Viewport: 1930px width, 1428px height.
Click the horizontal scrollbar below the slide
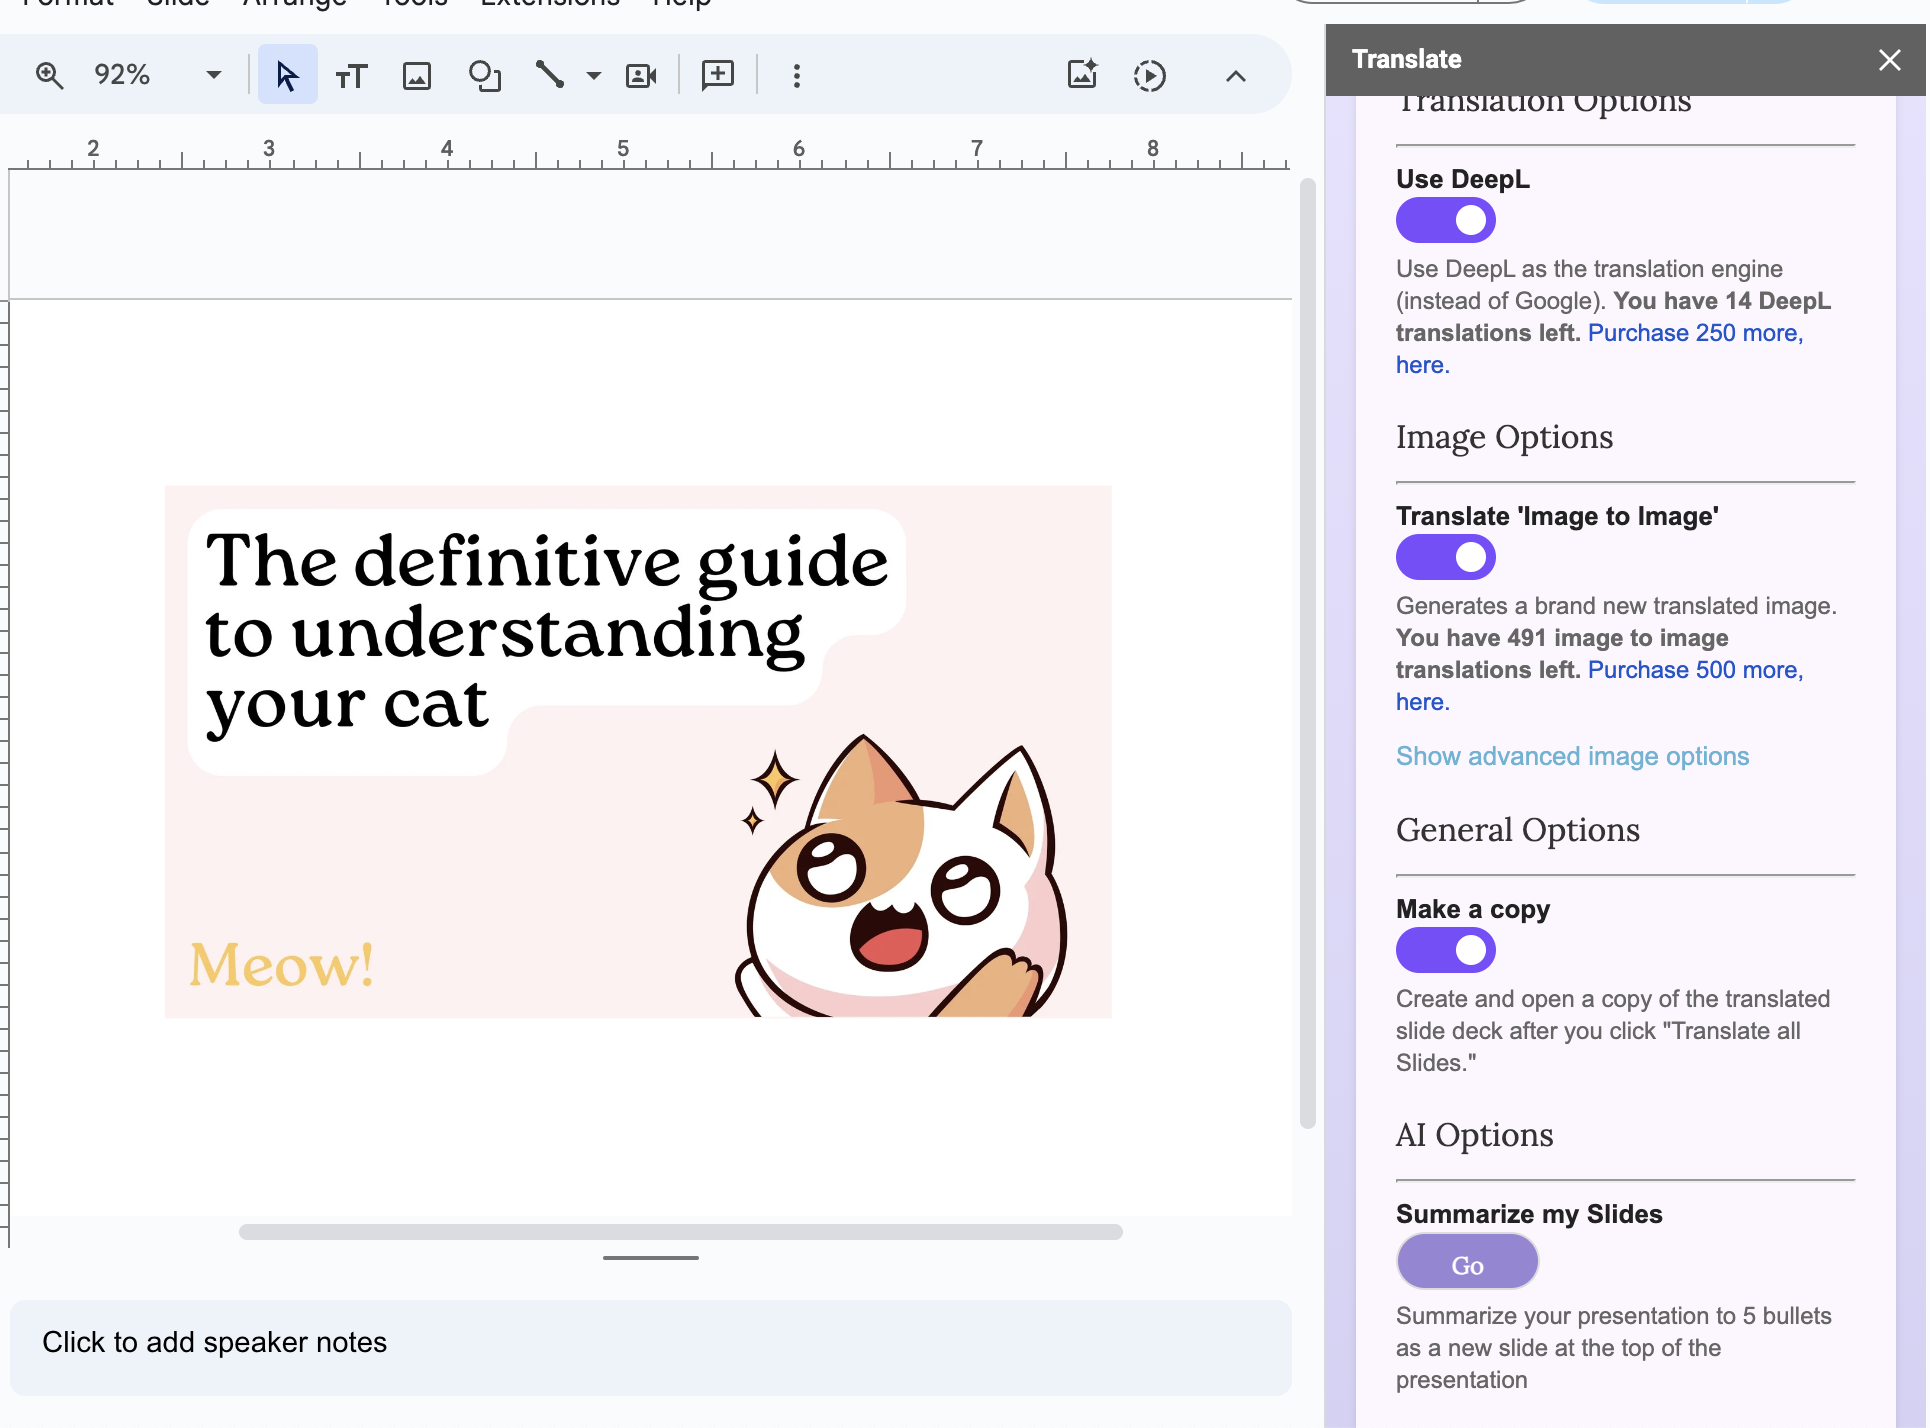click(681, 1232)
